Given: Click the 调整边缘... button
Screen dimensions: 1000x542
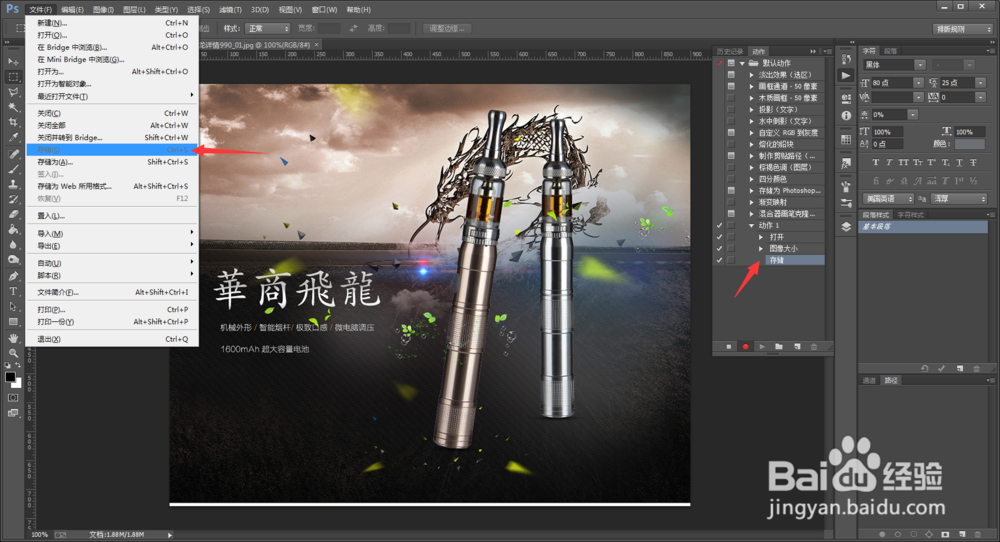Looking at the screenshot, I should click(x=447, y=29).
